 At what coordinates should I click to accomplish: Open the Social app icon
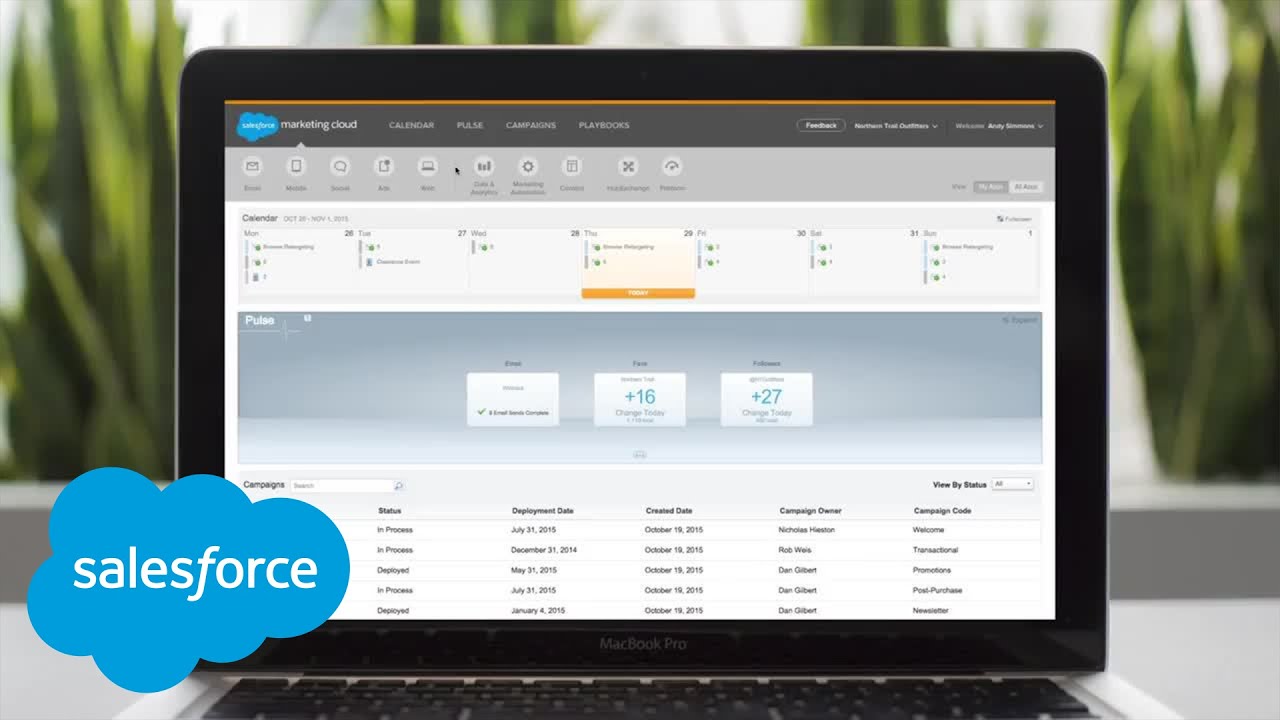click(x=340, y=167)
